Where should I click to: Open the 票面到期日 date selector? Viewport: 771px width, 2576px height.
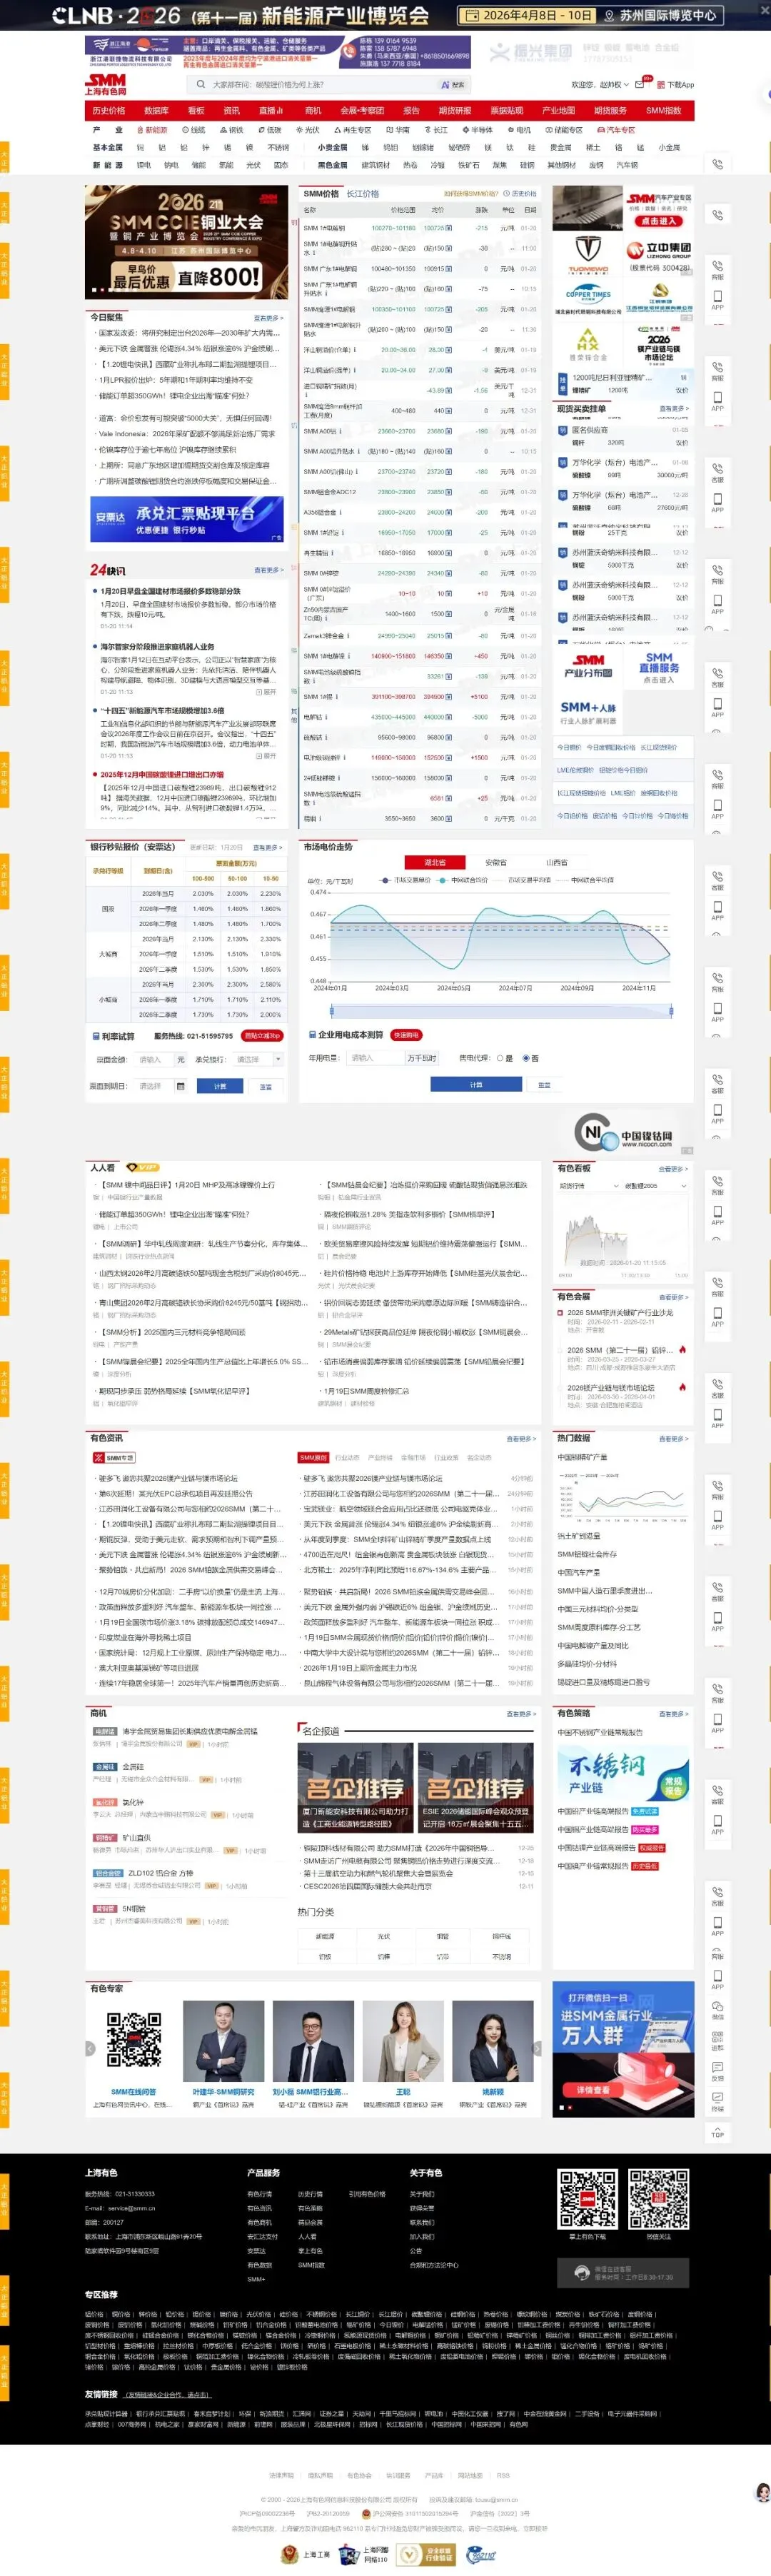pos(161,1086)
